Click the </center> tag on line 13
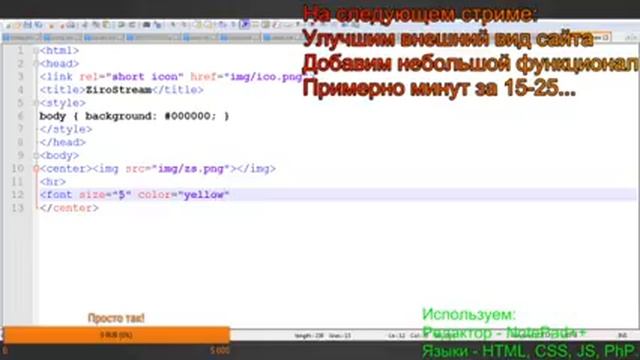The height and width of the screenshot is (360, 640). (69, 208)
